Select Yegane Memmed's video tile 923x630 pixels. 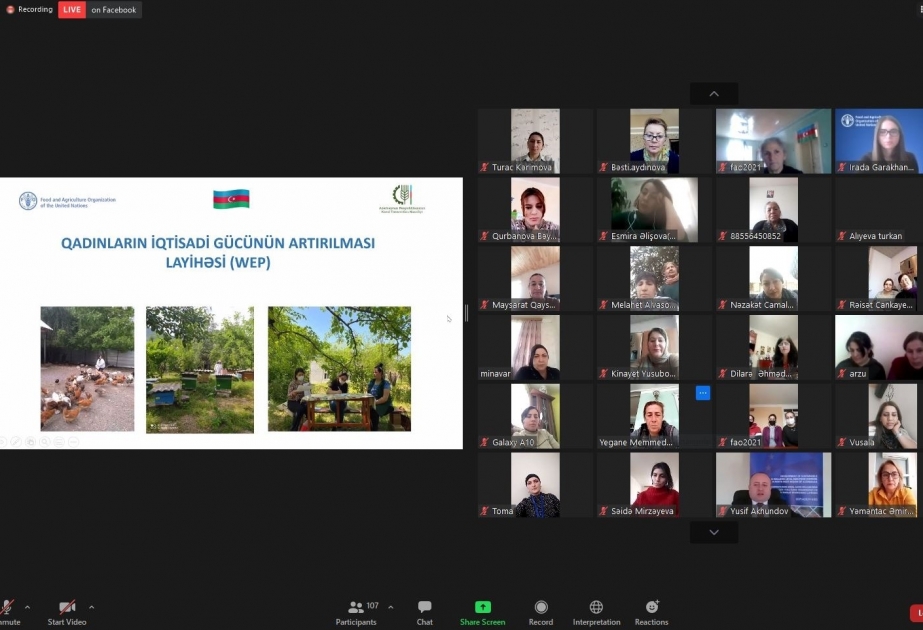click(x=654, y=416)
